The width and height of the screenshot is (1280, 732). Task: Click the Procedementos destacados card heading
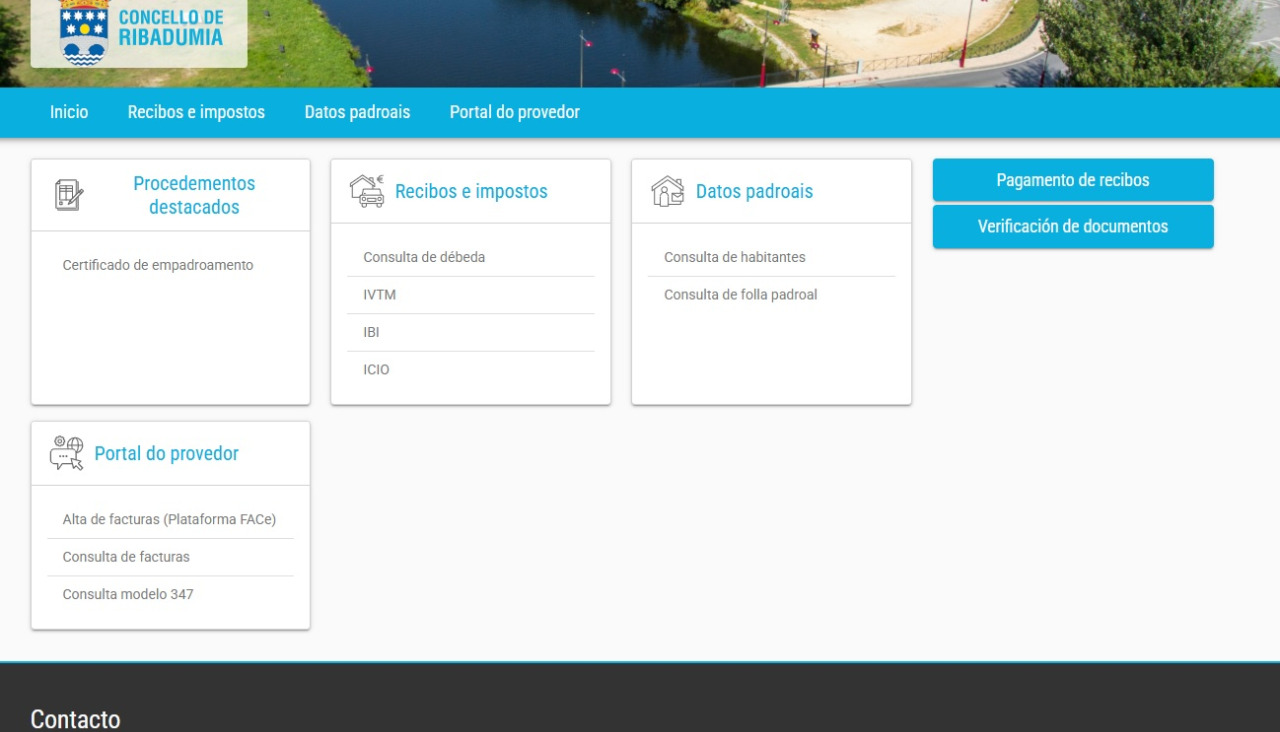tap(194, 195)
